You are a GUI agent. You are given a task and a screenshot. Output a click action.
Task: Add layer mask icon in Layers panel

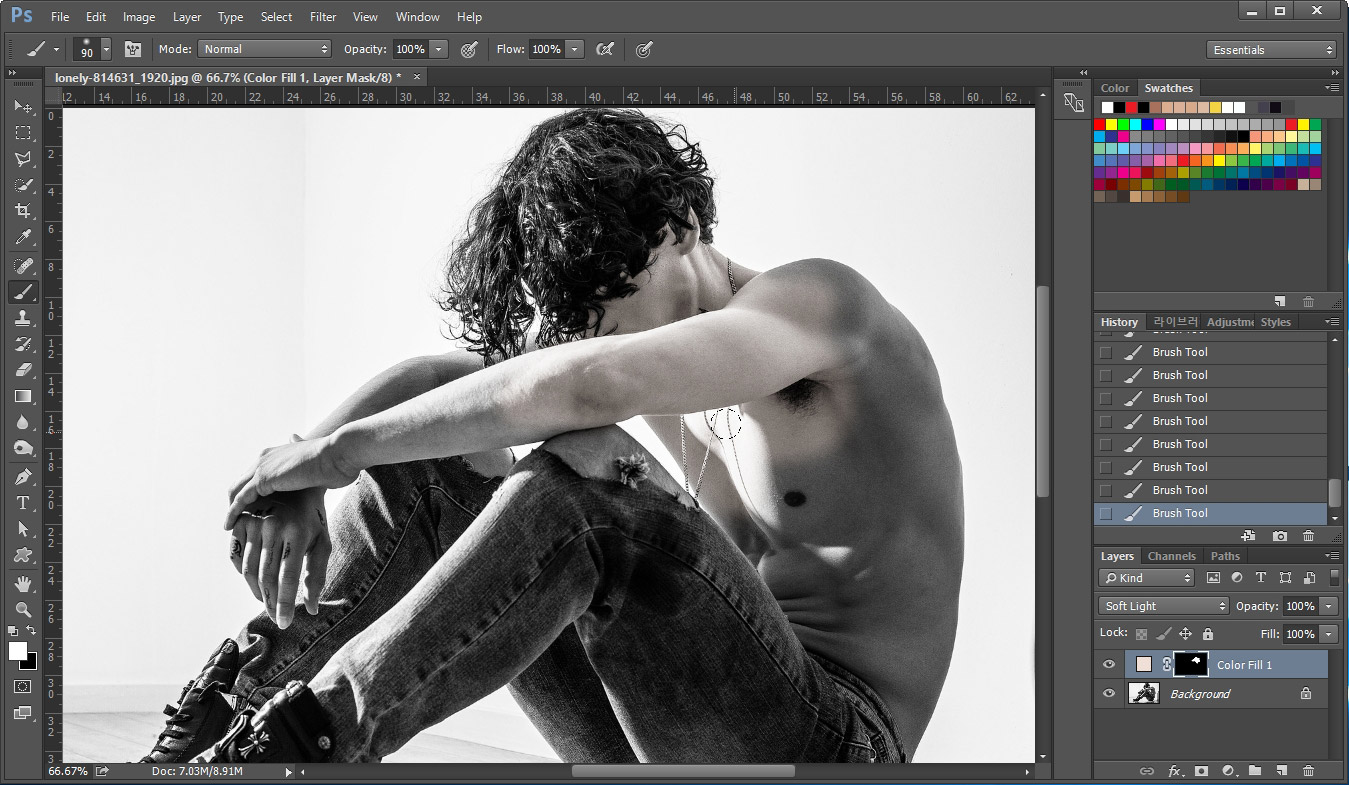click(1202, 771)
